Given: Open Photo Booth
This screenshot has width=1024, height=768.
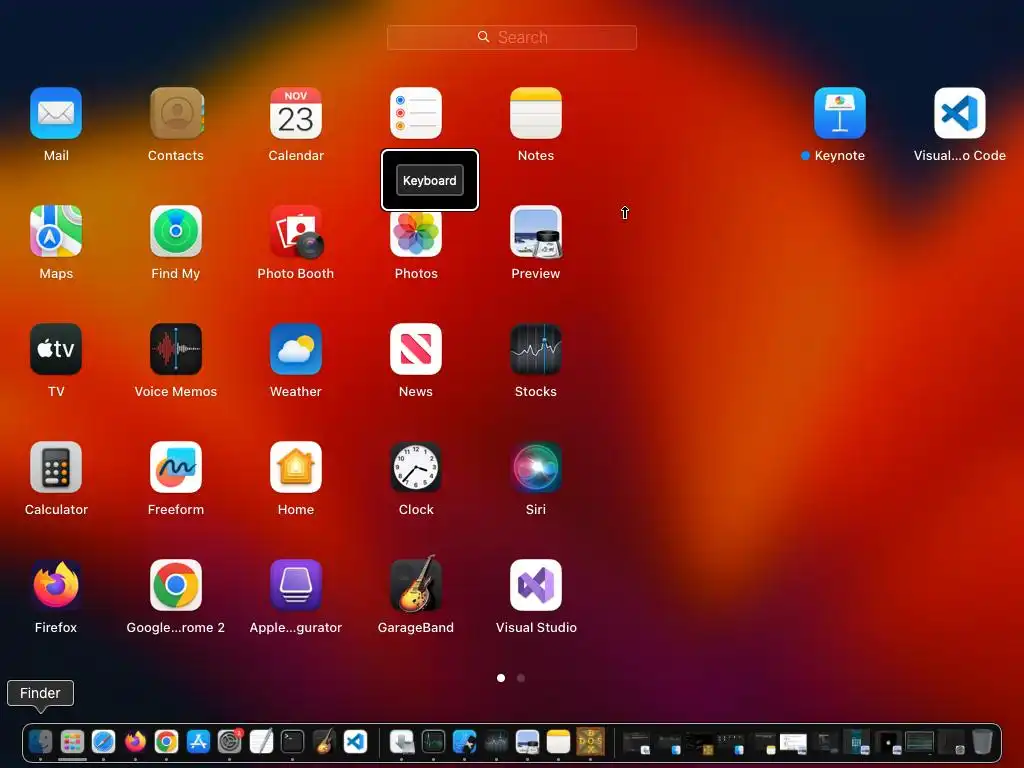Looking at the screenshot, I should (296, 232).
